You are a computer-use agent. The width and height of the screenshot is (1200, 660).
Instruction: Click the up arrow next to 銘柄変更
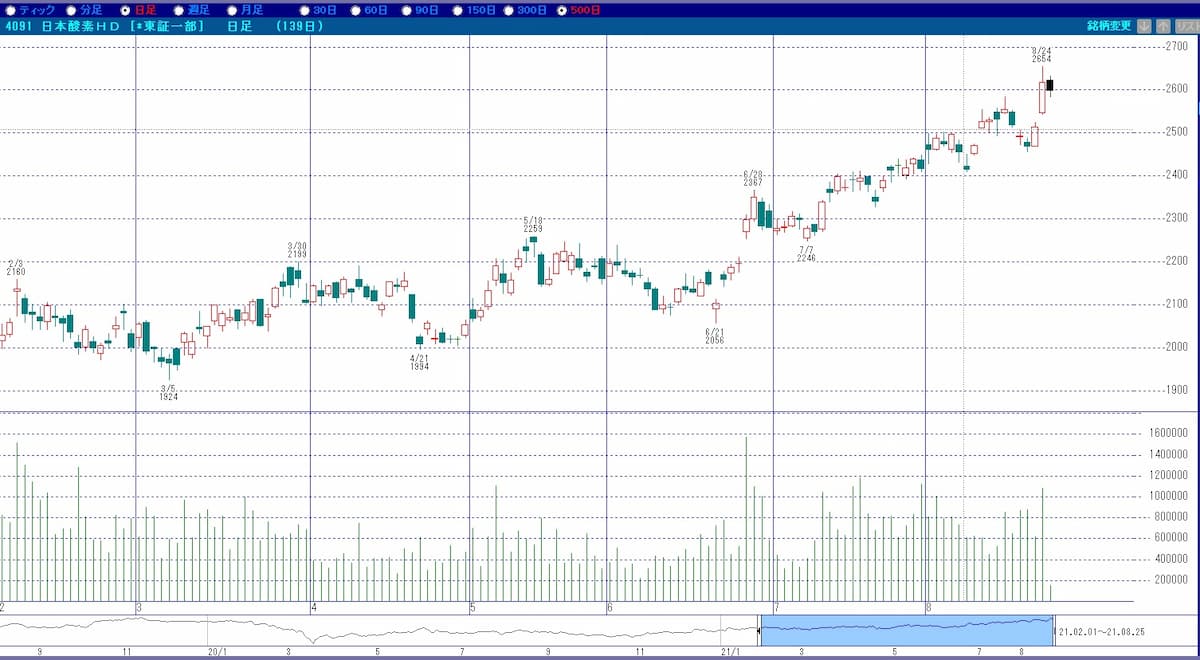[1165, 26]
